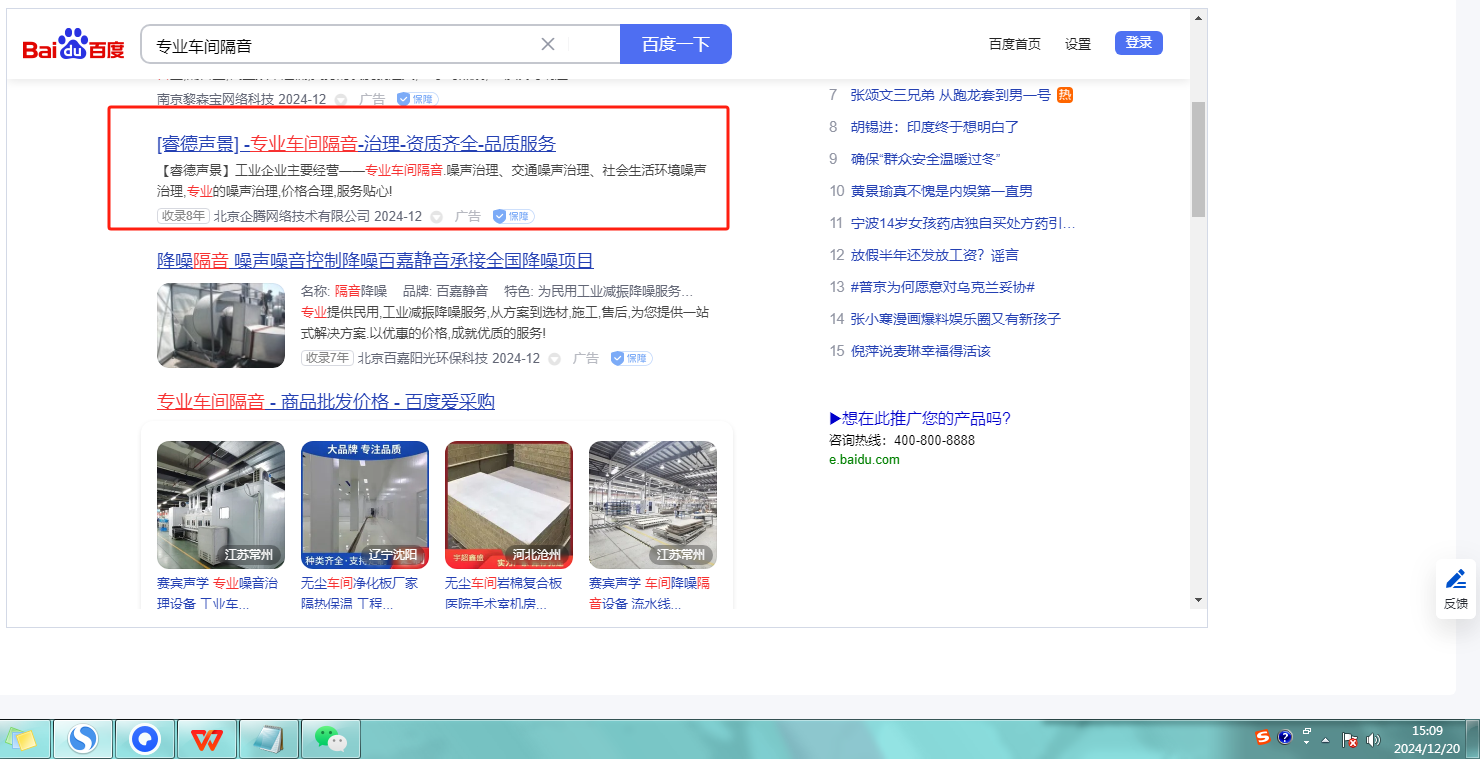Screen dimensions: 1480x759
Task: Click the 保障 badge beside 北京百嘉阳光环保科技
Action: coord(631,358)
